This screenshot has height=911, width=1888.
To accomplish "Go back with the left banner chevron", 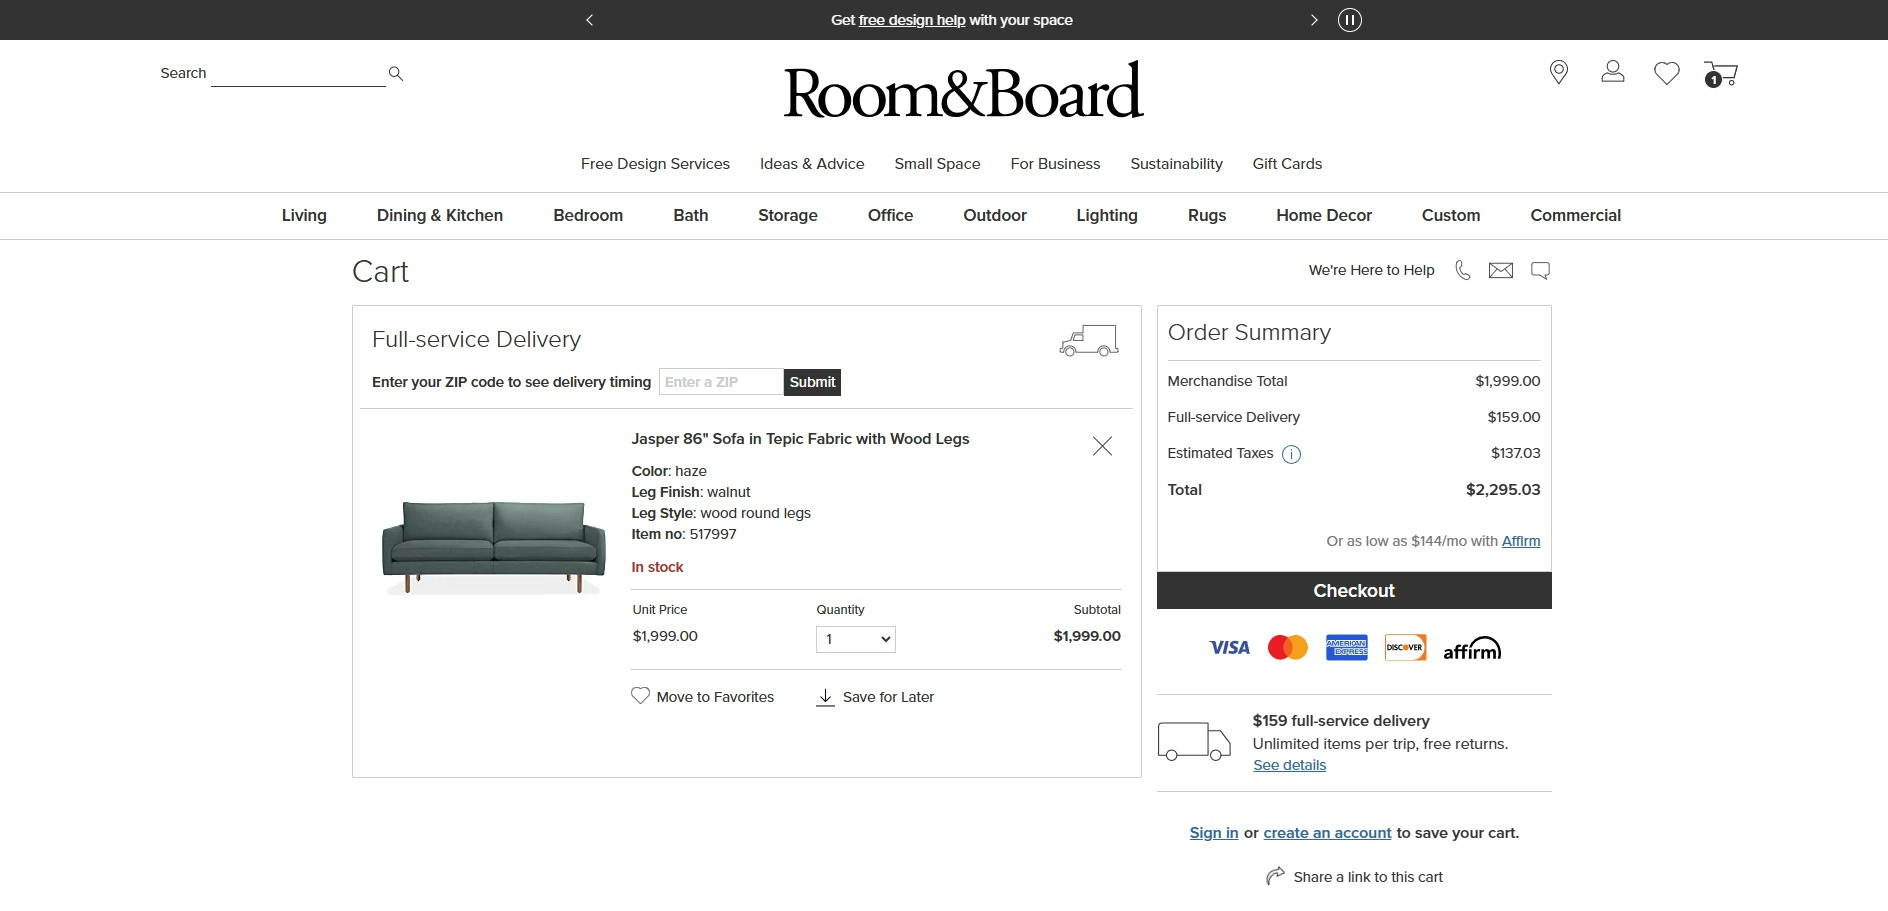I will pyautogui.click(x=589, y=19).
